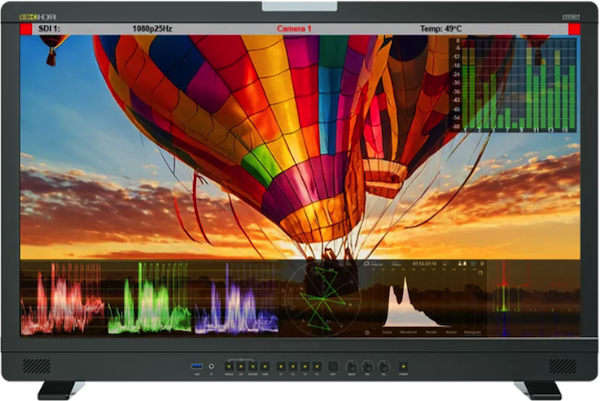Switch to the Histogram scope tab

tap(472, 332)
